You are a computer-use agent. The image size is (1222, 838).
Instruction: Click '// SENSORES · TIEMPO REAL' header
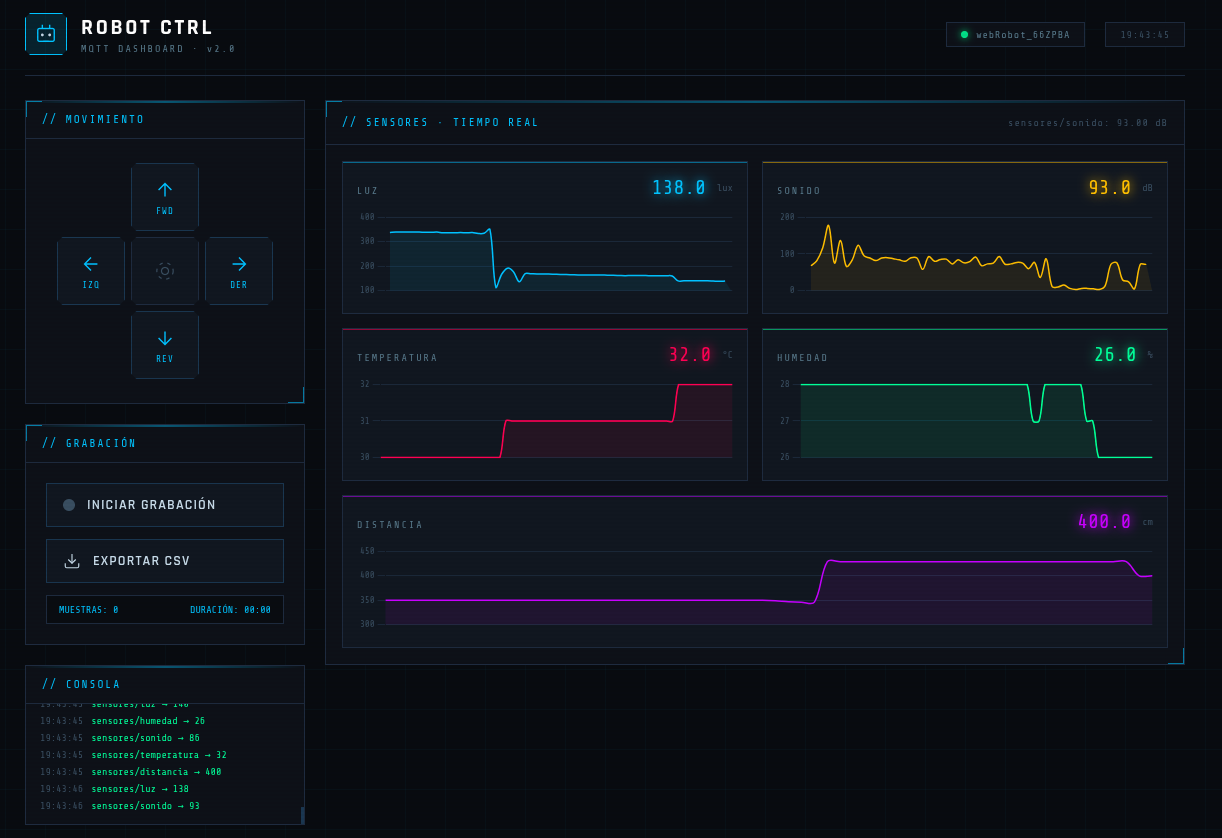pyautogui.click(x=441, y=122)
